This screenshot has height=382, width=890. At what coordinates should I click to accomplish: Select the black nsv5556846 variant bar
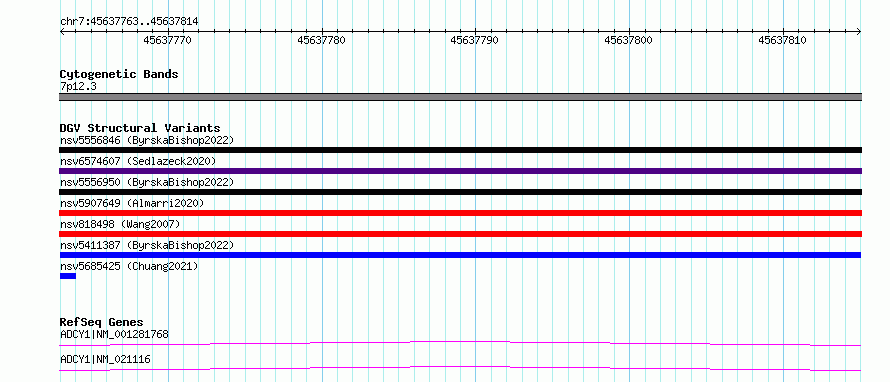460,150
